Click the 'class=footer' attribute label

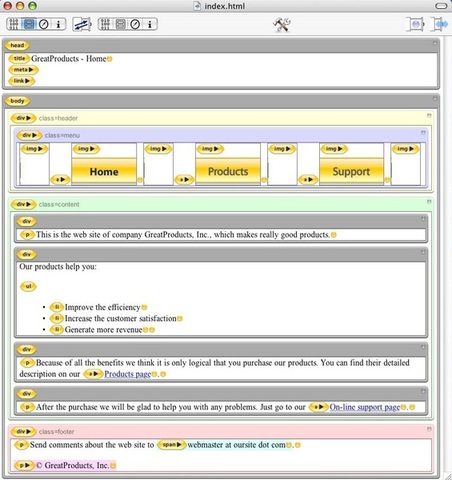(x=56, y=432)
